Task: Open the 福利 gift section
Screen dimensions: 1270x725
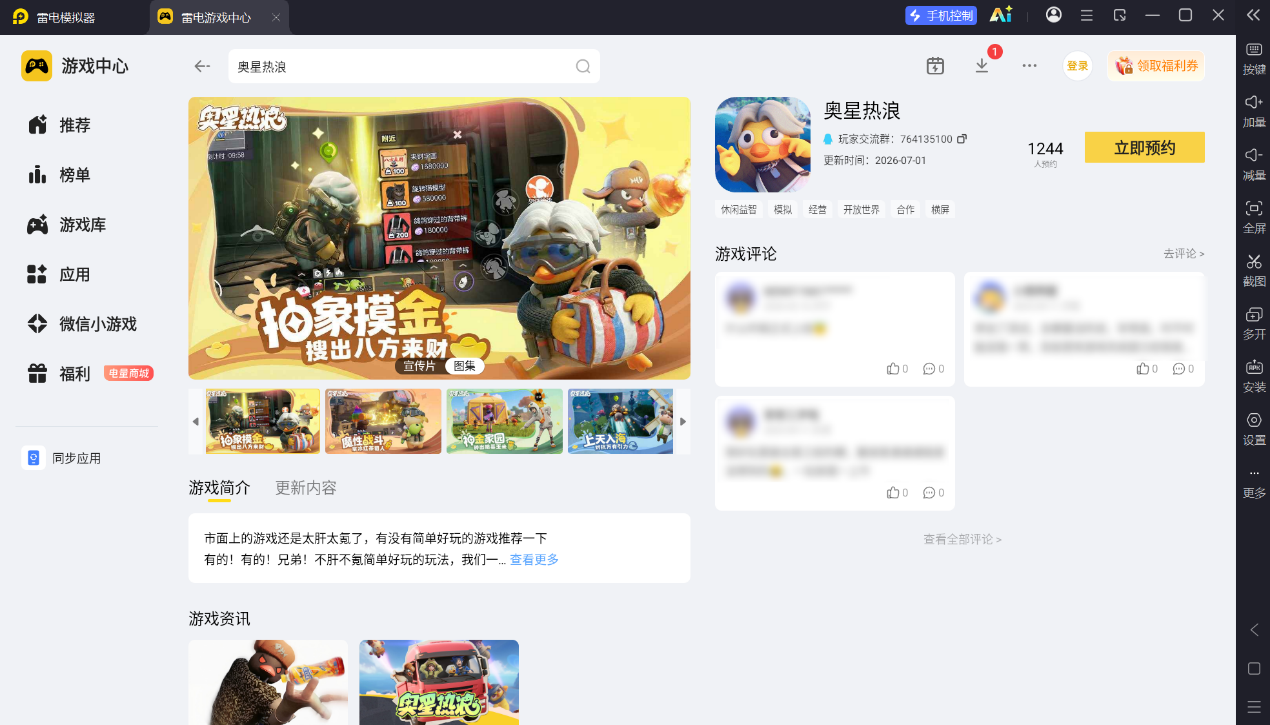Action: coord(59,374)
